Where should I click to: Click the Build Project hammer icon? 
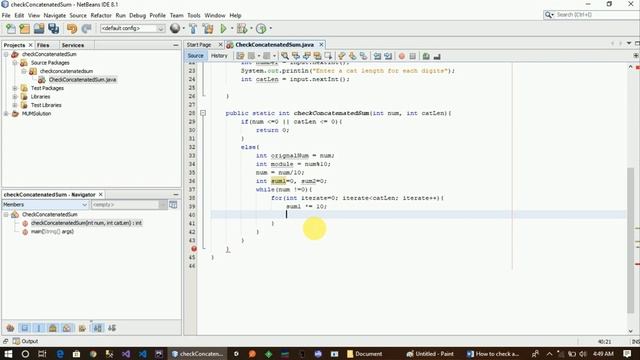(x=193, y=29)
